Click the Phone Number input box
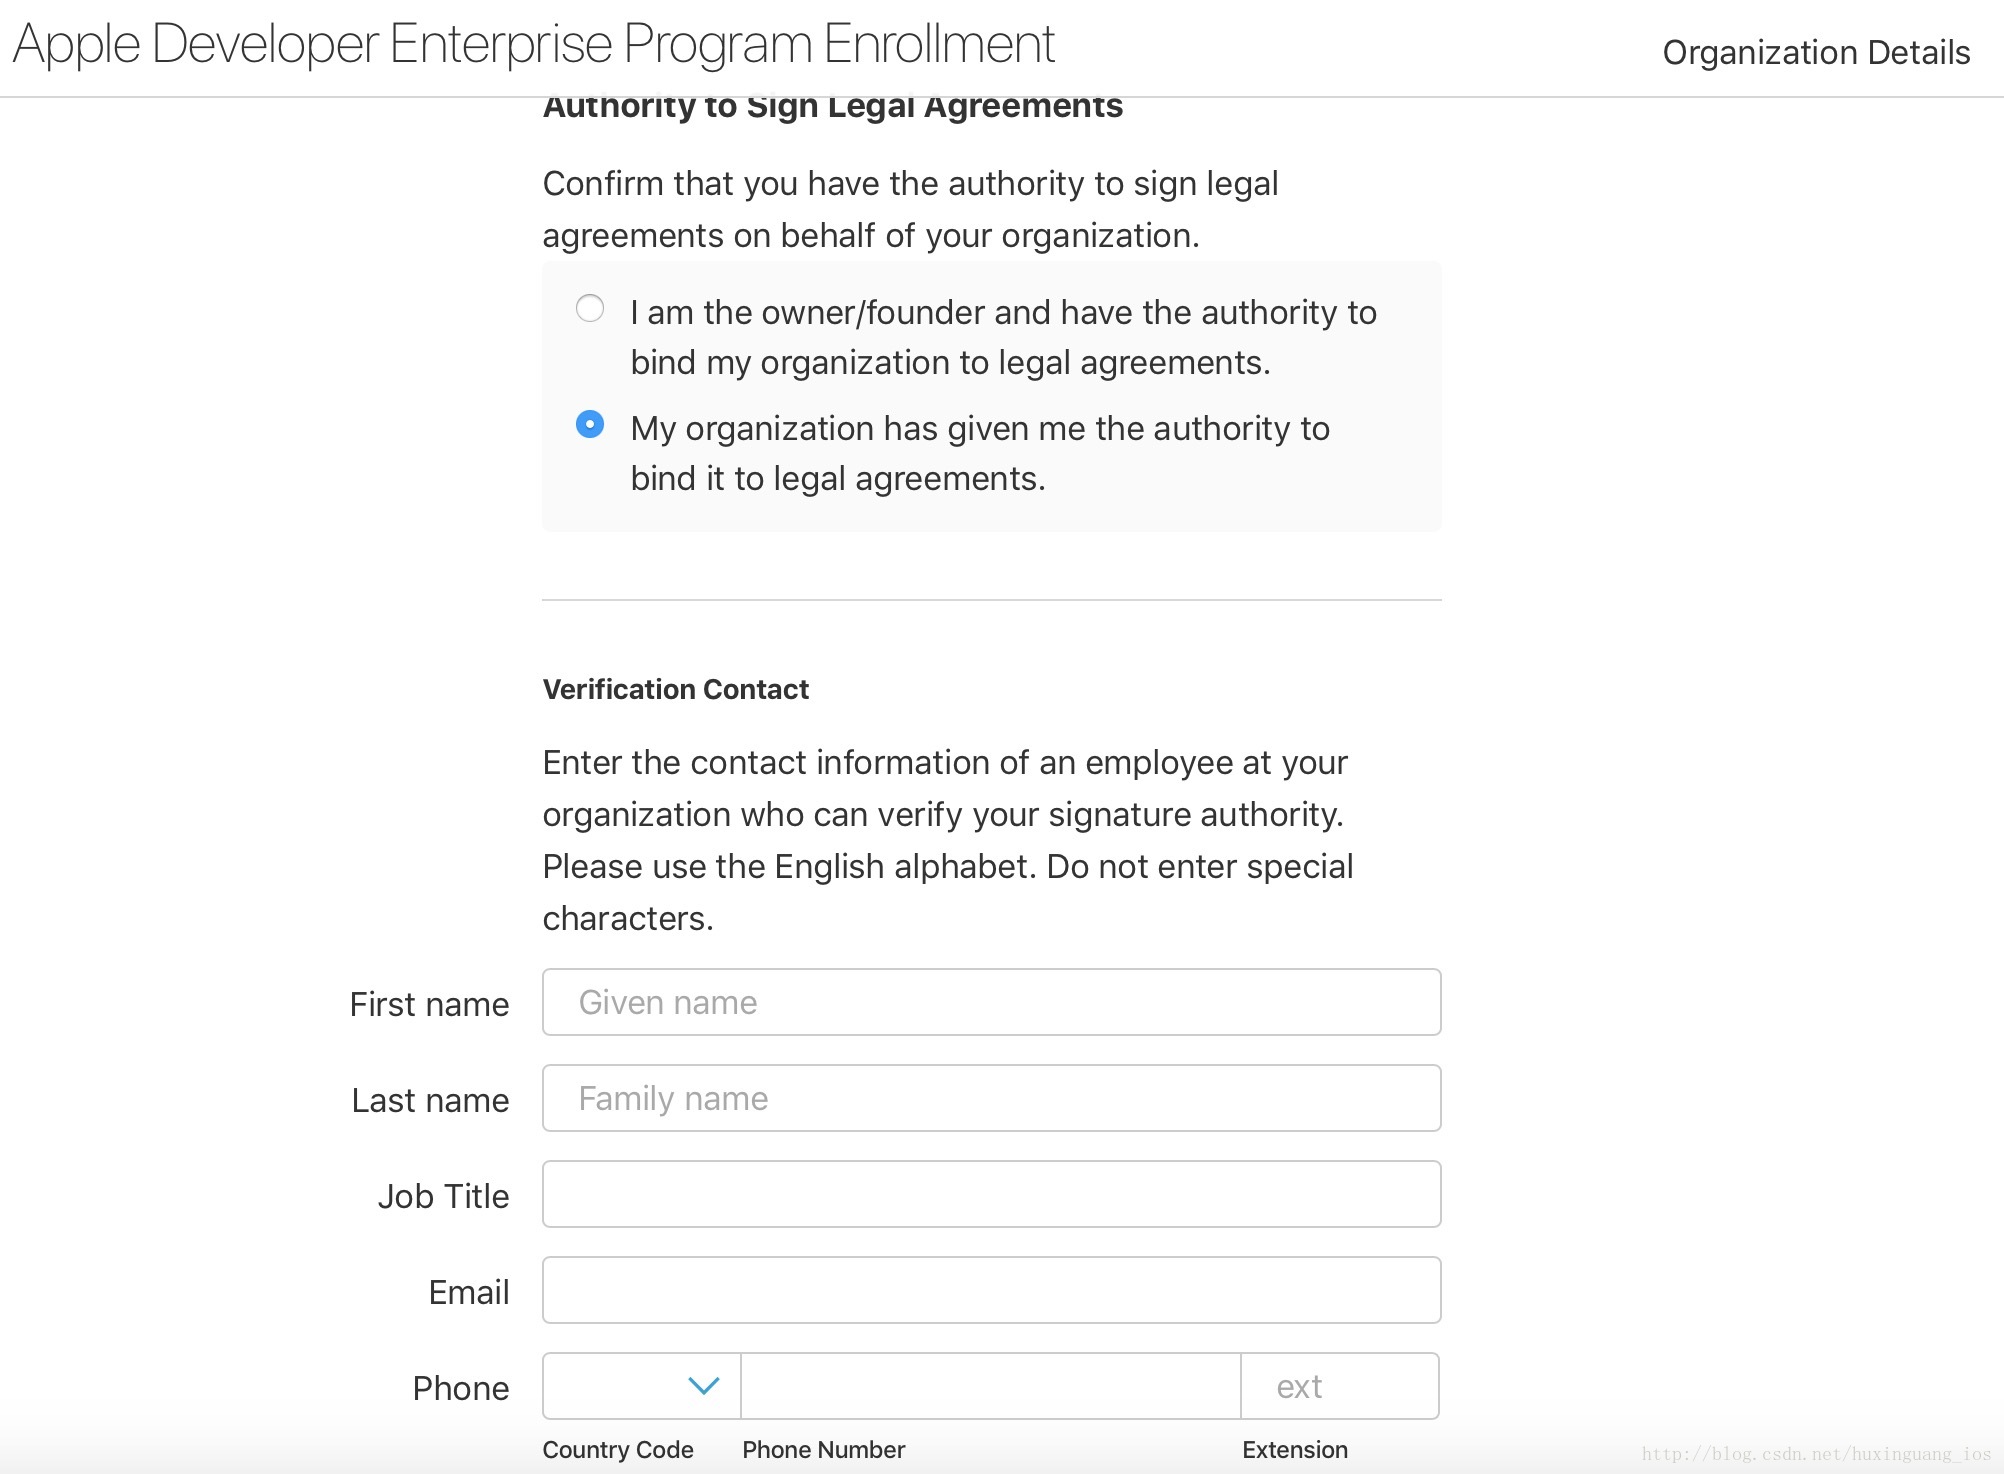The width and height of the screenshot is (2004, 1474). pyautogui.click(x=990, y=1386)
